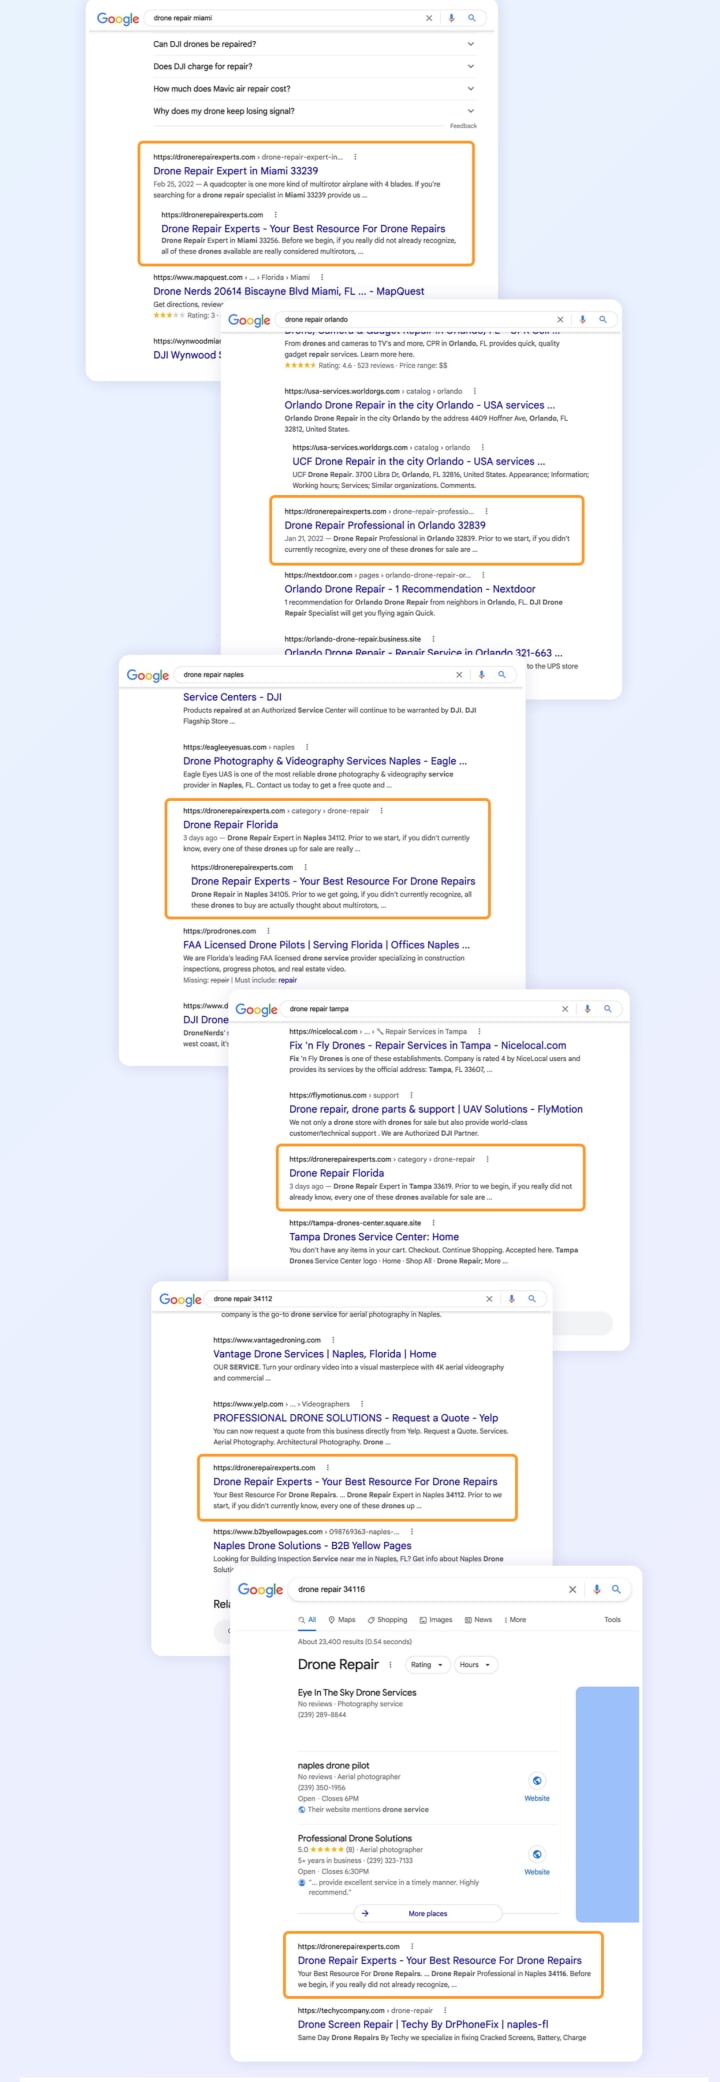Expand 'Why does my drone keep losing signal?'
This screenshot has height=2082, width=720.
(x=313, y=111)
